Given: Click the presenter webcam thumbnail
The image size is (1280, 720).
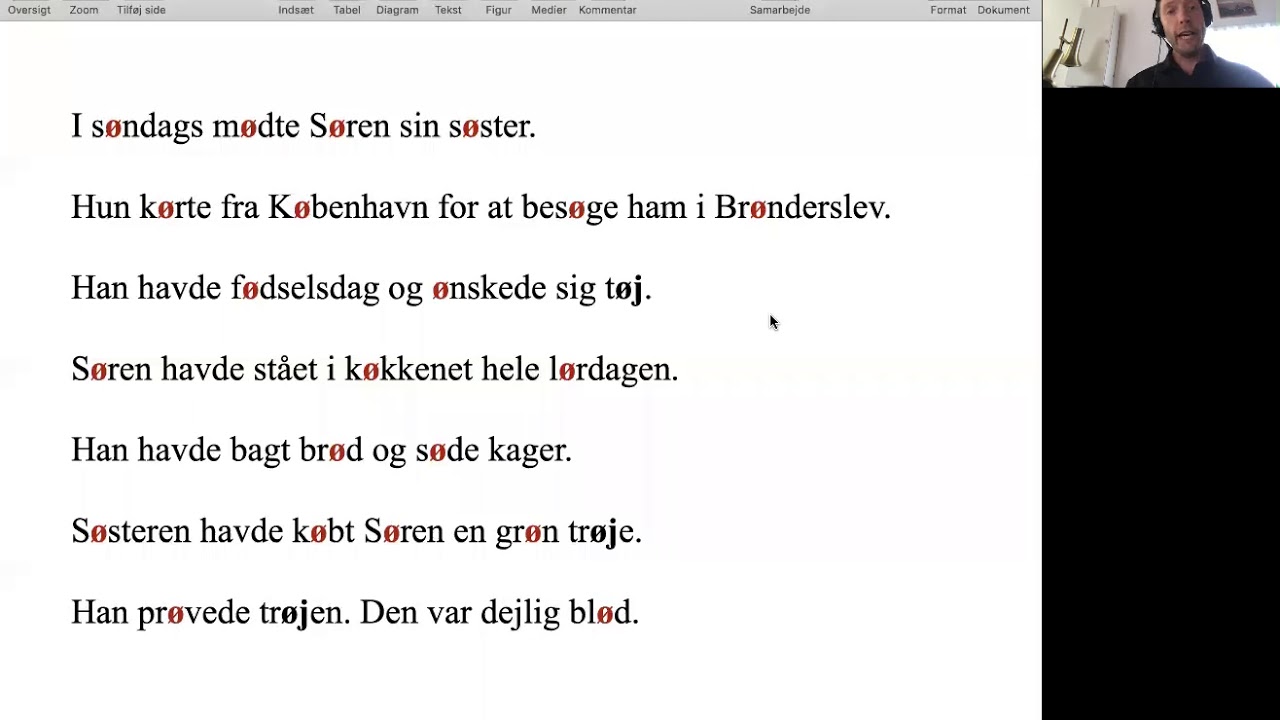Looking at the screenshot, I should [1161, 44].
